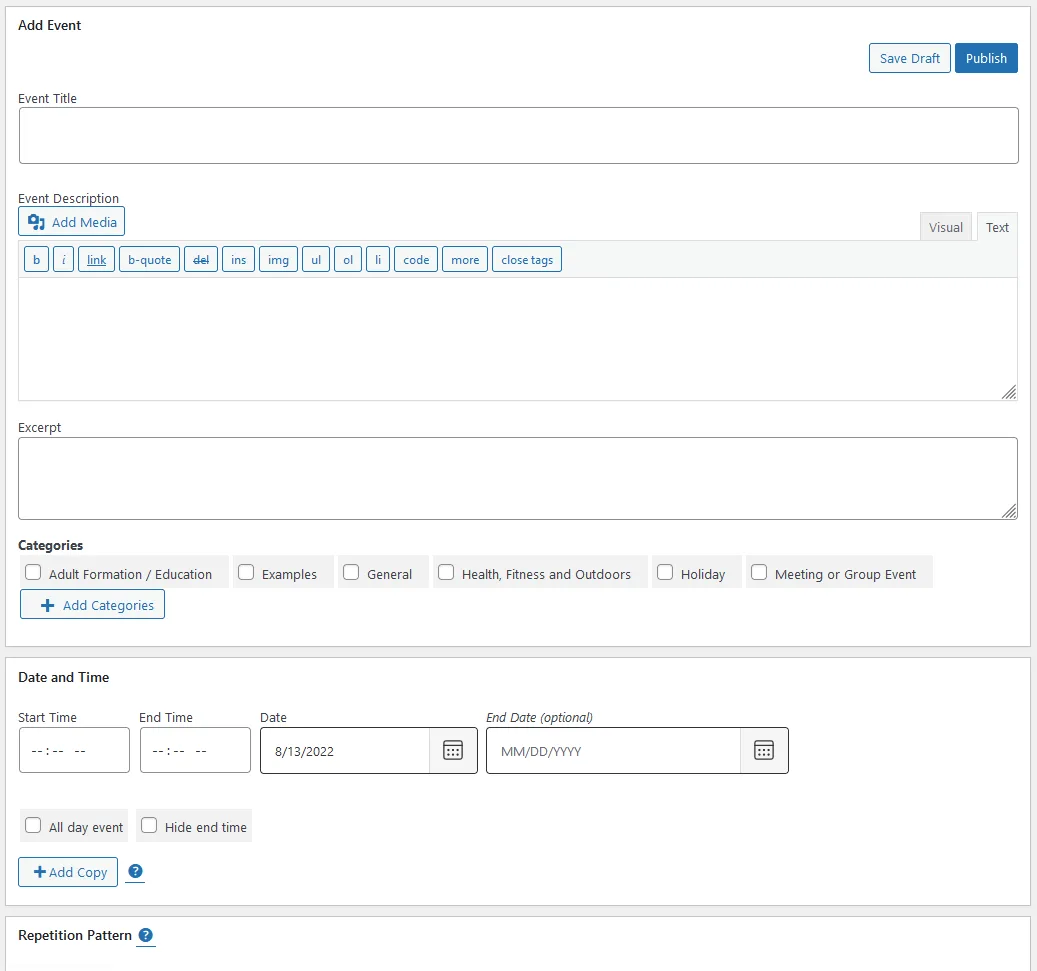Click the Add Copy button
Screen dimensions: 1037x971
(x=68, y=872)
